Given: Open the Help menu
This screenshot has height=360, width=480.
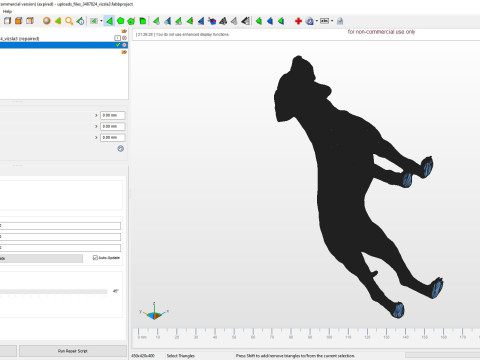Looking at the screenshot, I should click(x=7, y=11).
